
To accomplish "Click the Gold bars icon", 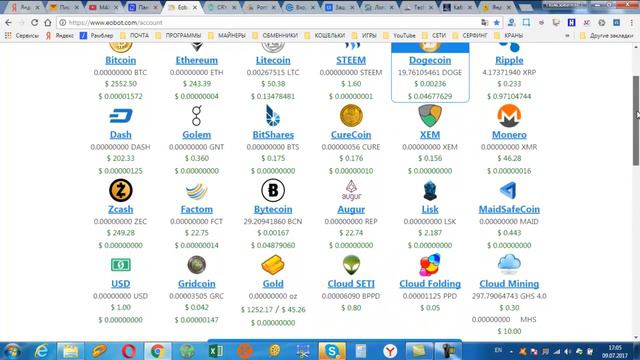I will (x=273, y=265).
